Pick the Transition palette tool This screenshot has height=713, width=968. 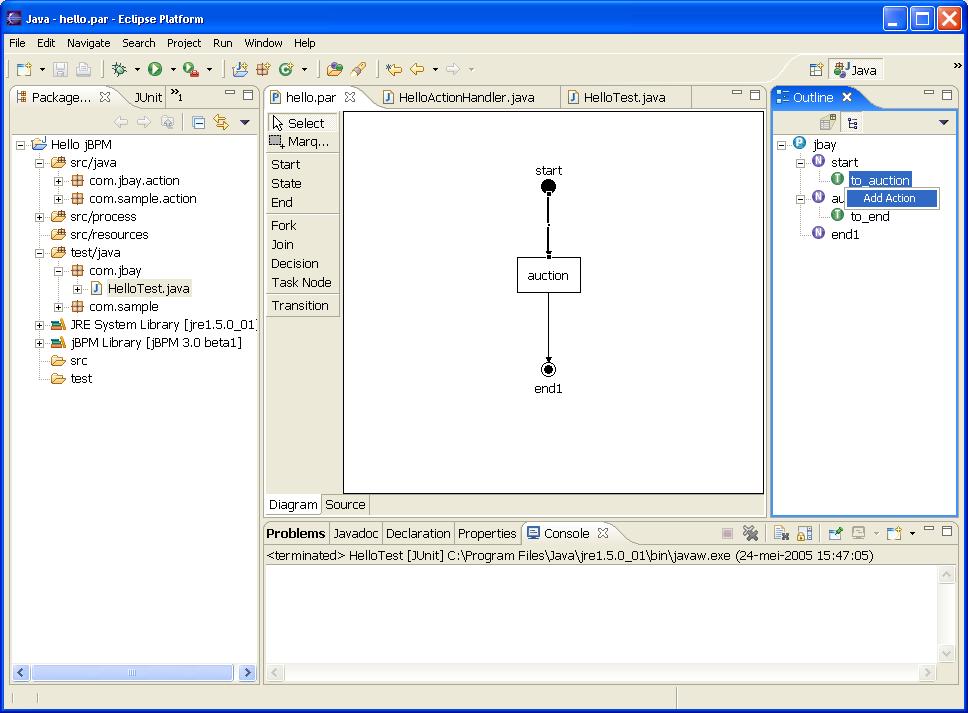[x=300, y=306]
